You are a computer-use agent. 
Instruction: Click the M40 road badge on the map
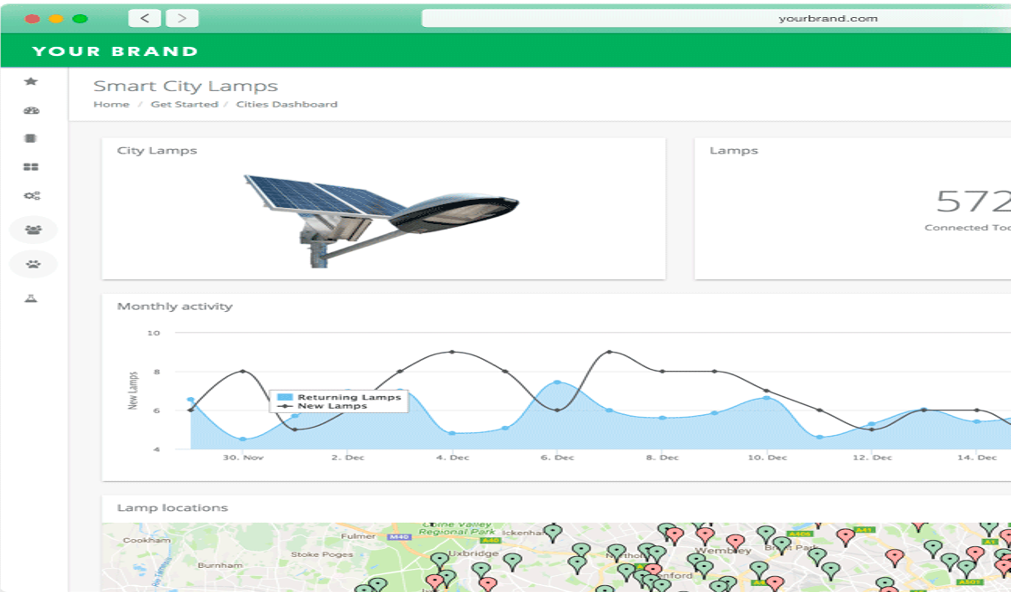pos(399,537)
